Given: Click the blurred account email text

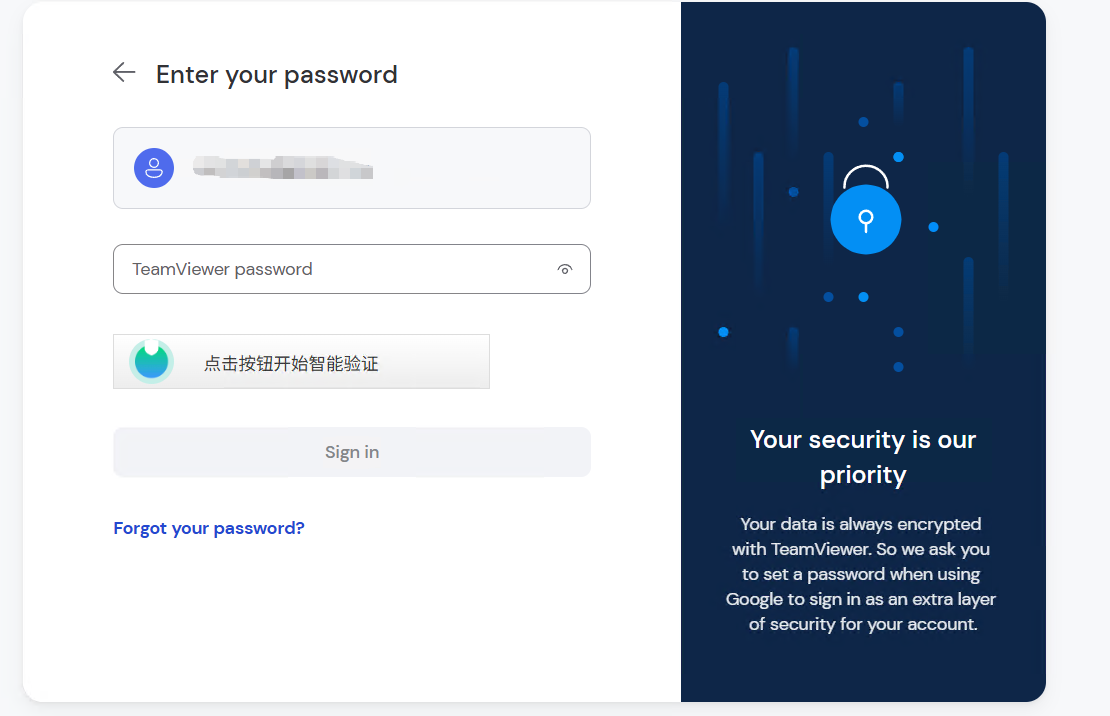Looking at the screenshot, I should pyautogui.click(x=283, y=168).
